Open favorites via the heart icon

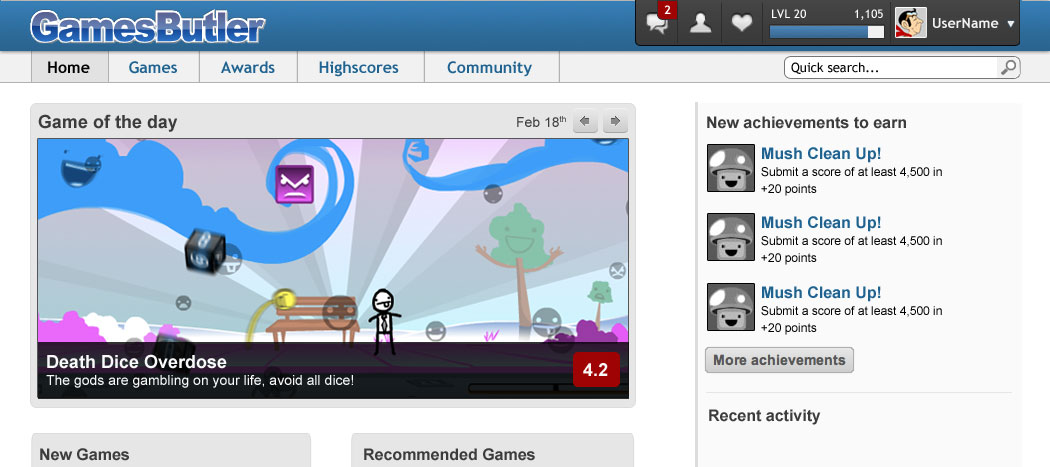[x=741, y=23]
